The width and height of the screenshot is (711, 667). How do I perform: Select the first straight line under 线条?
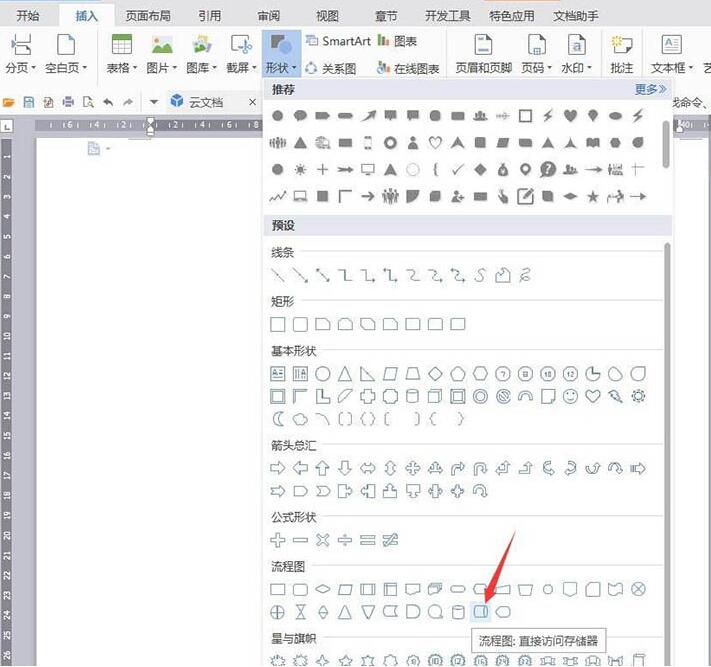coord(278,275)
